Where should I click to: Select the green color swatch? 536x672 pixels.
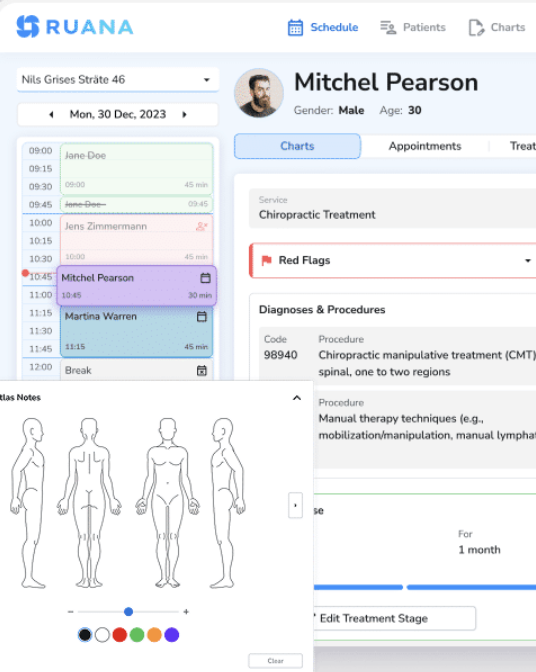pos(137,635)
